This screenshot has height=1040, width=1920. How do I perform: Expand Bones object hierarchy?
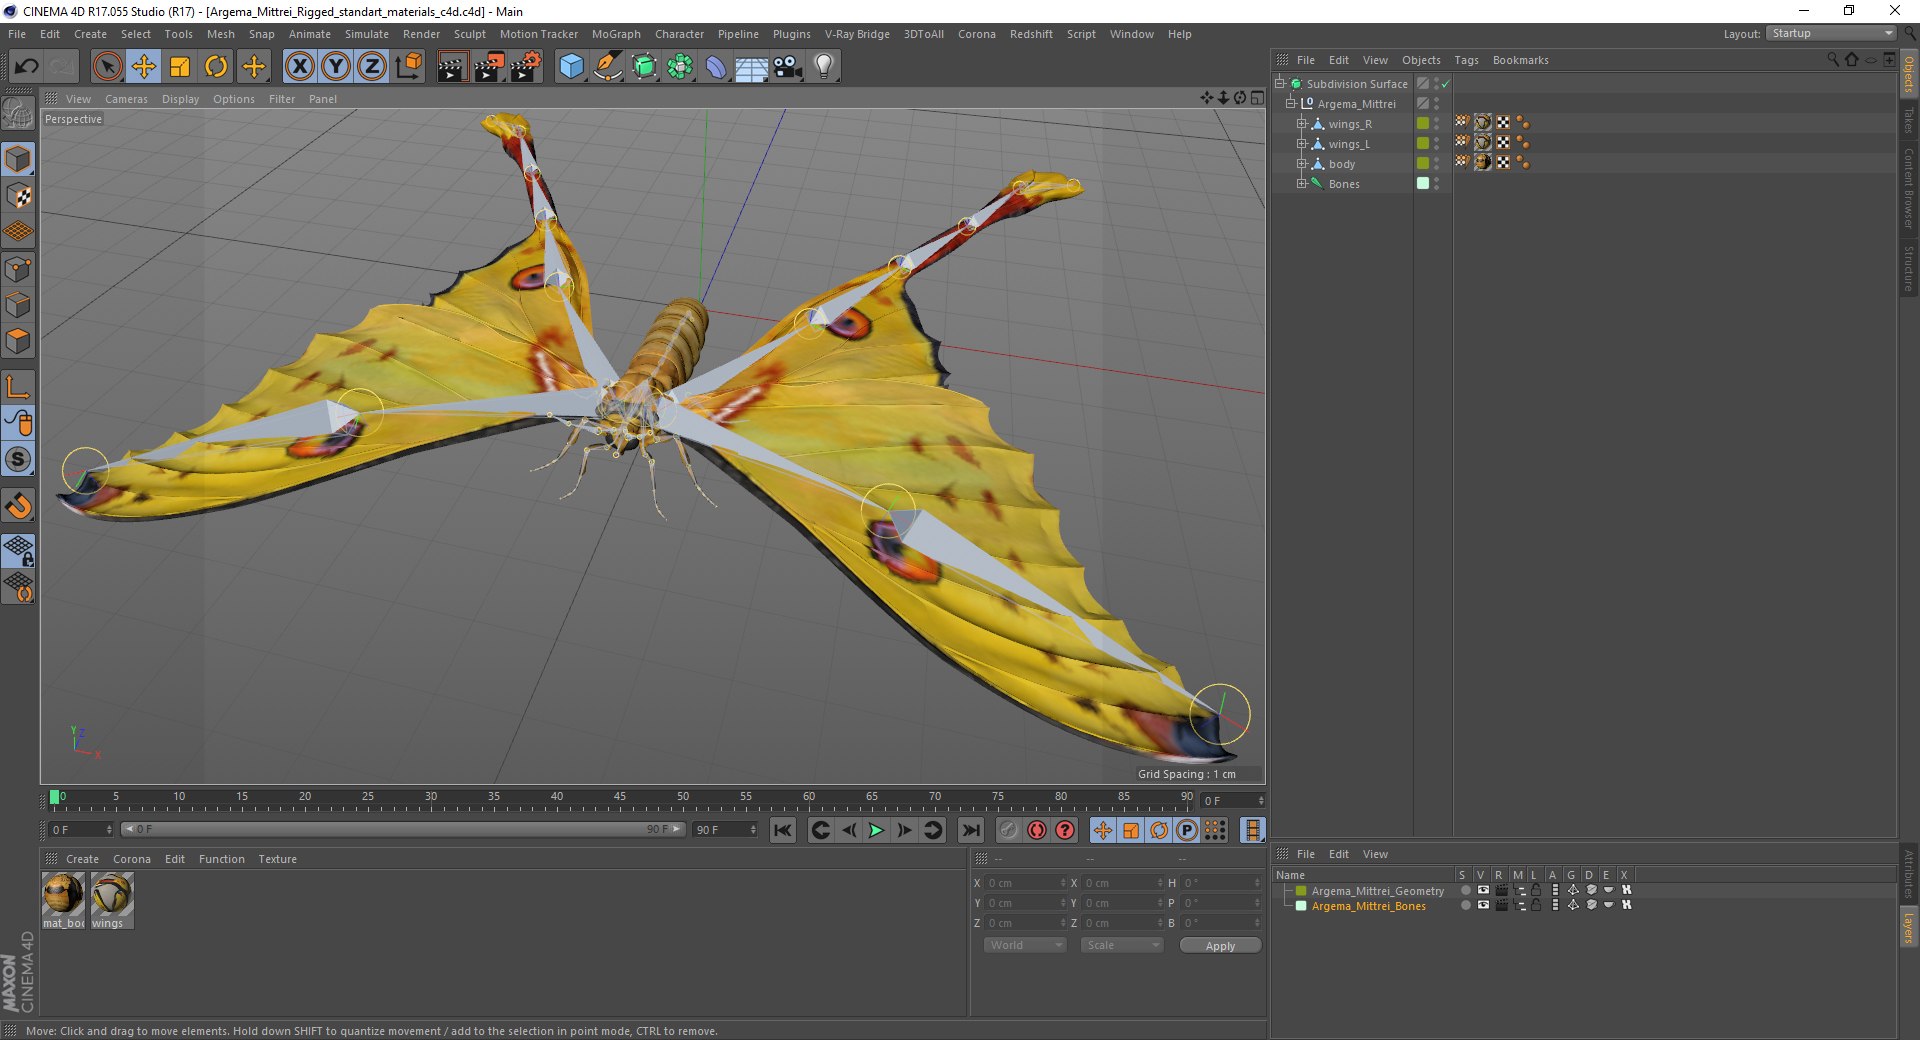tap(1301, 184)
